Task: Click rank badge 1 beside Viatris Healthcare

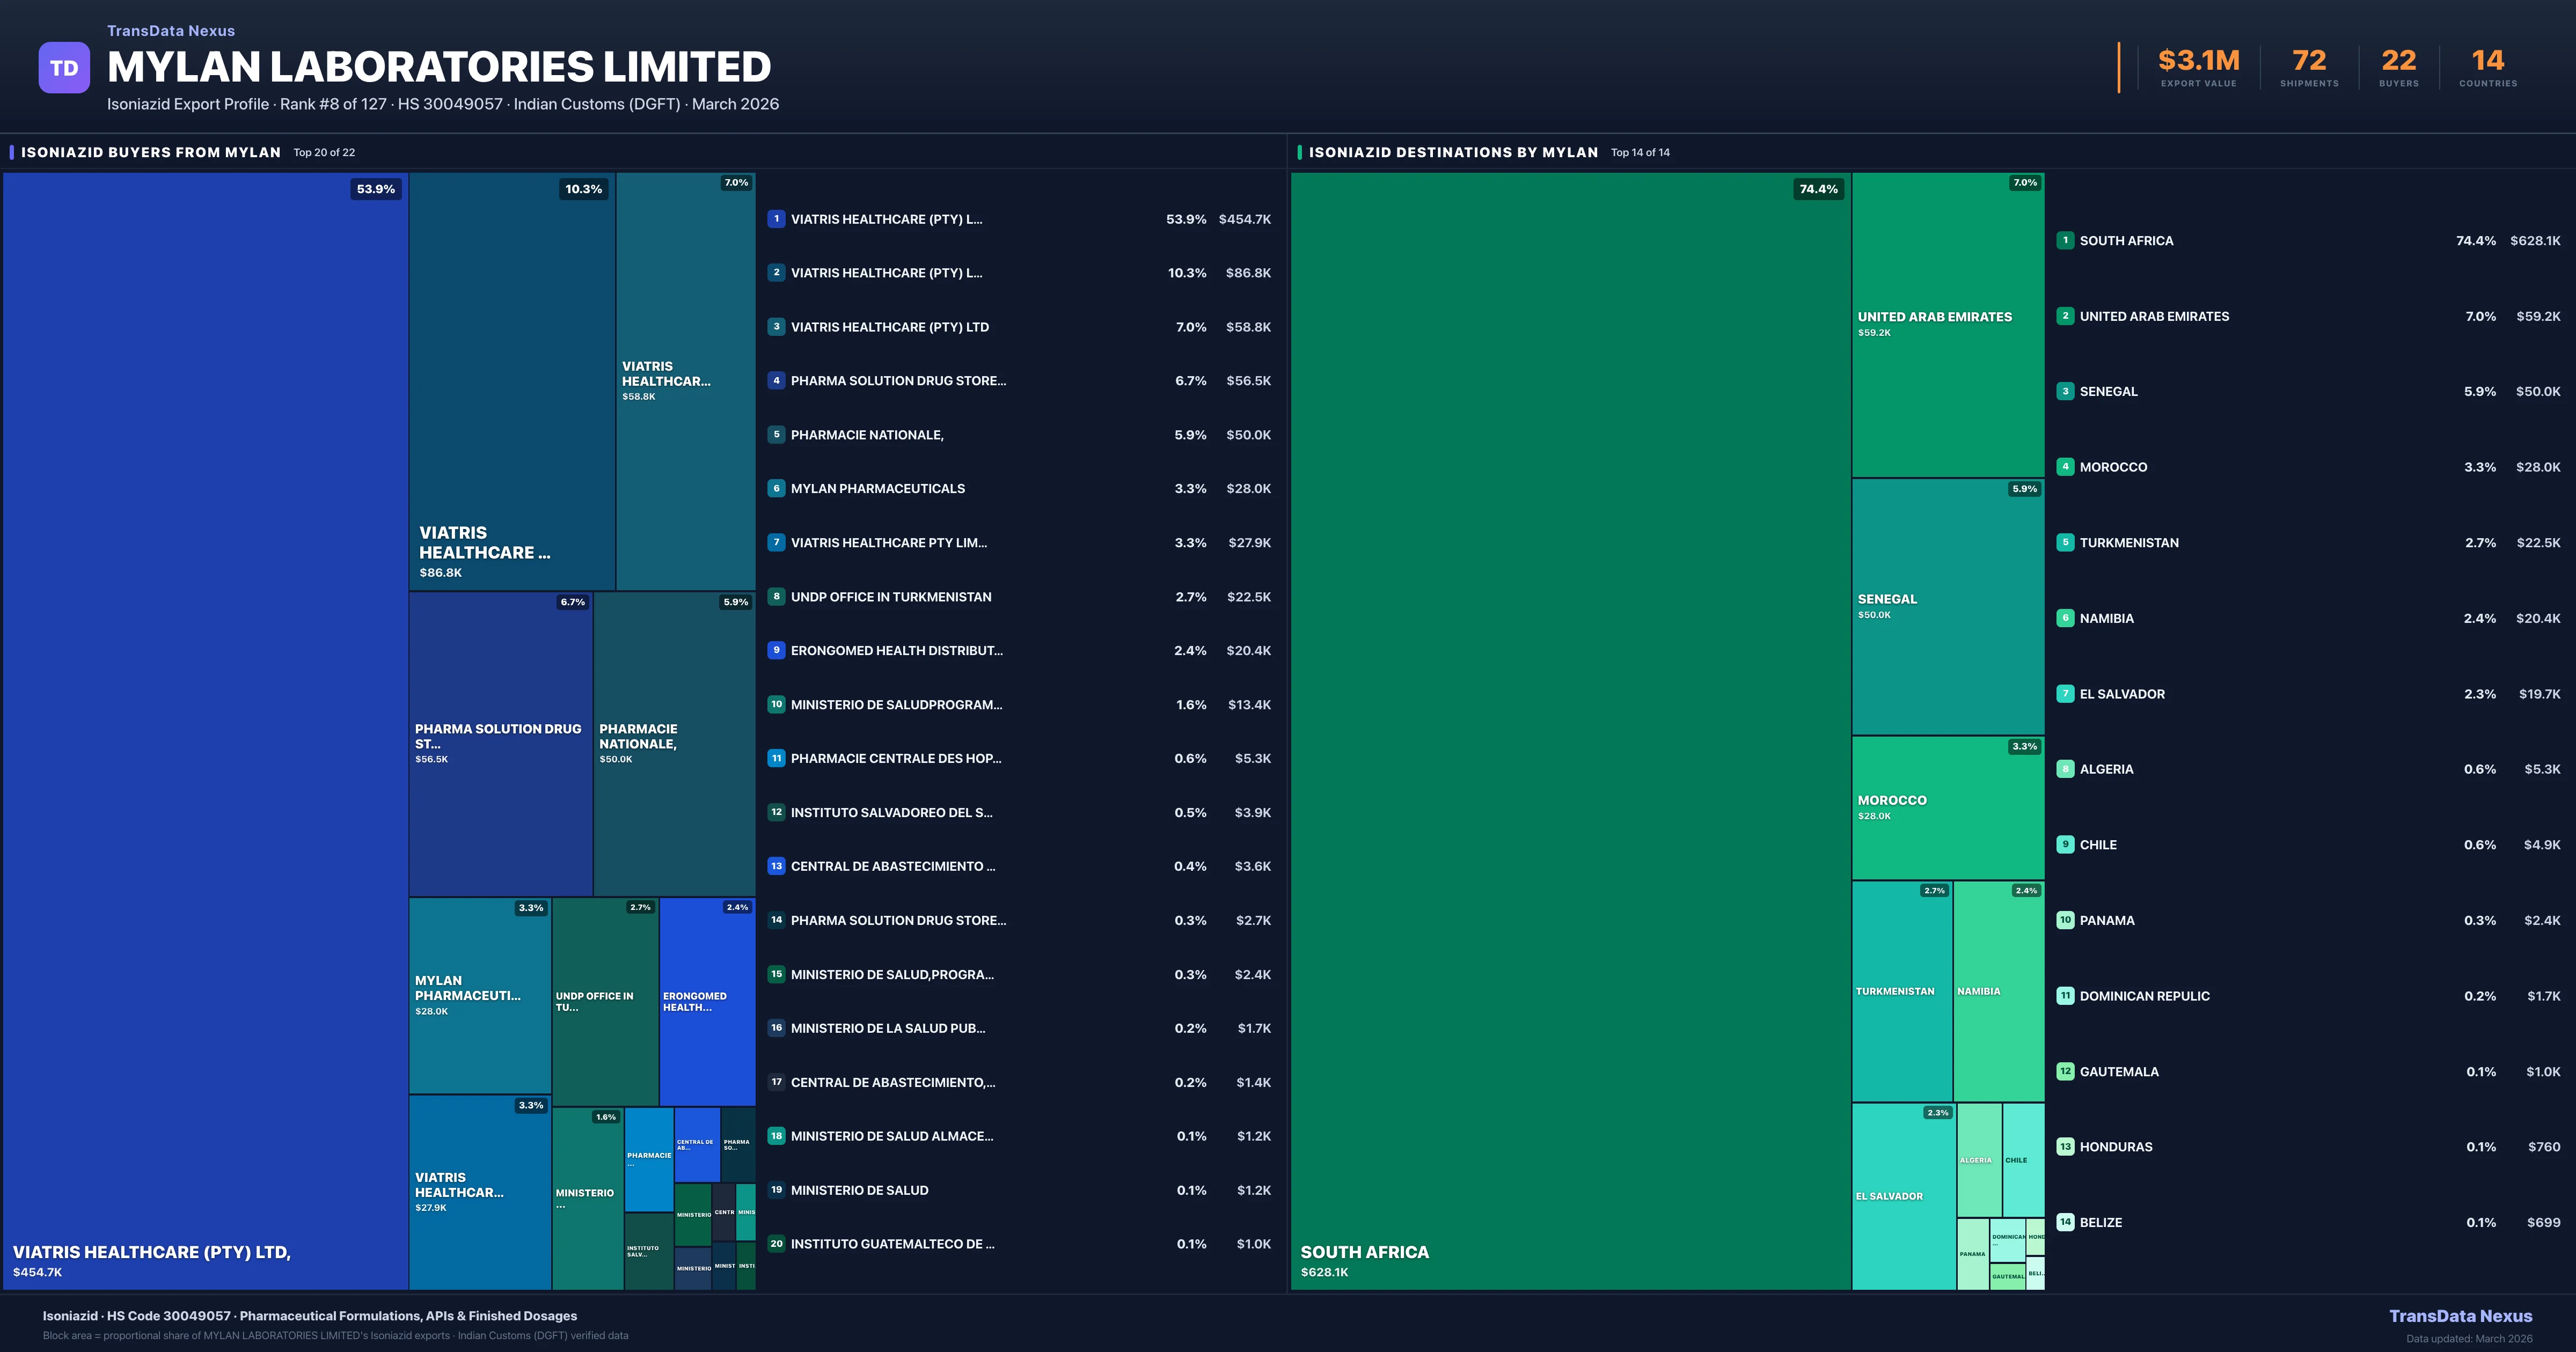Action: 776,219
